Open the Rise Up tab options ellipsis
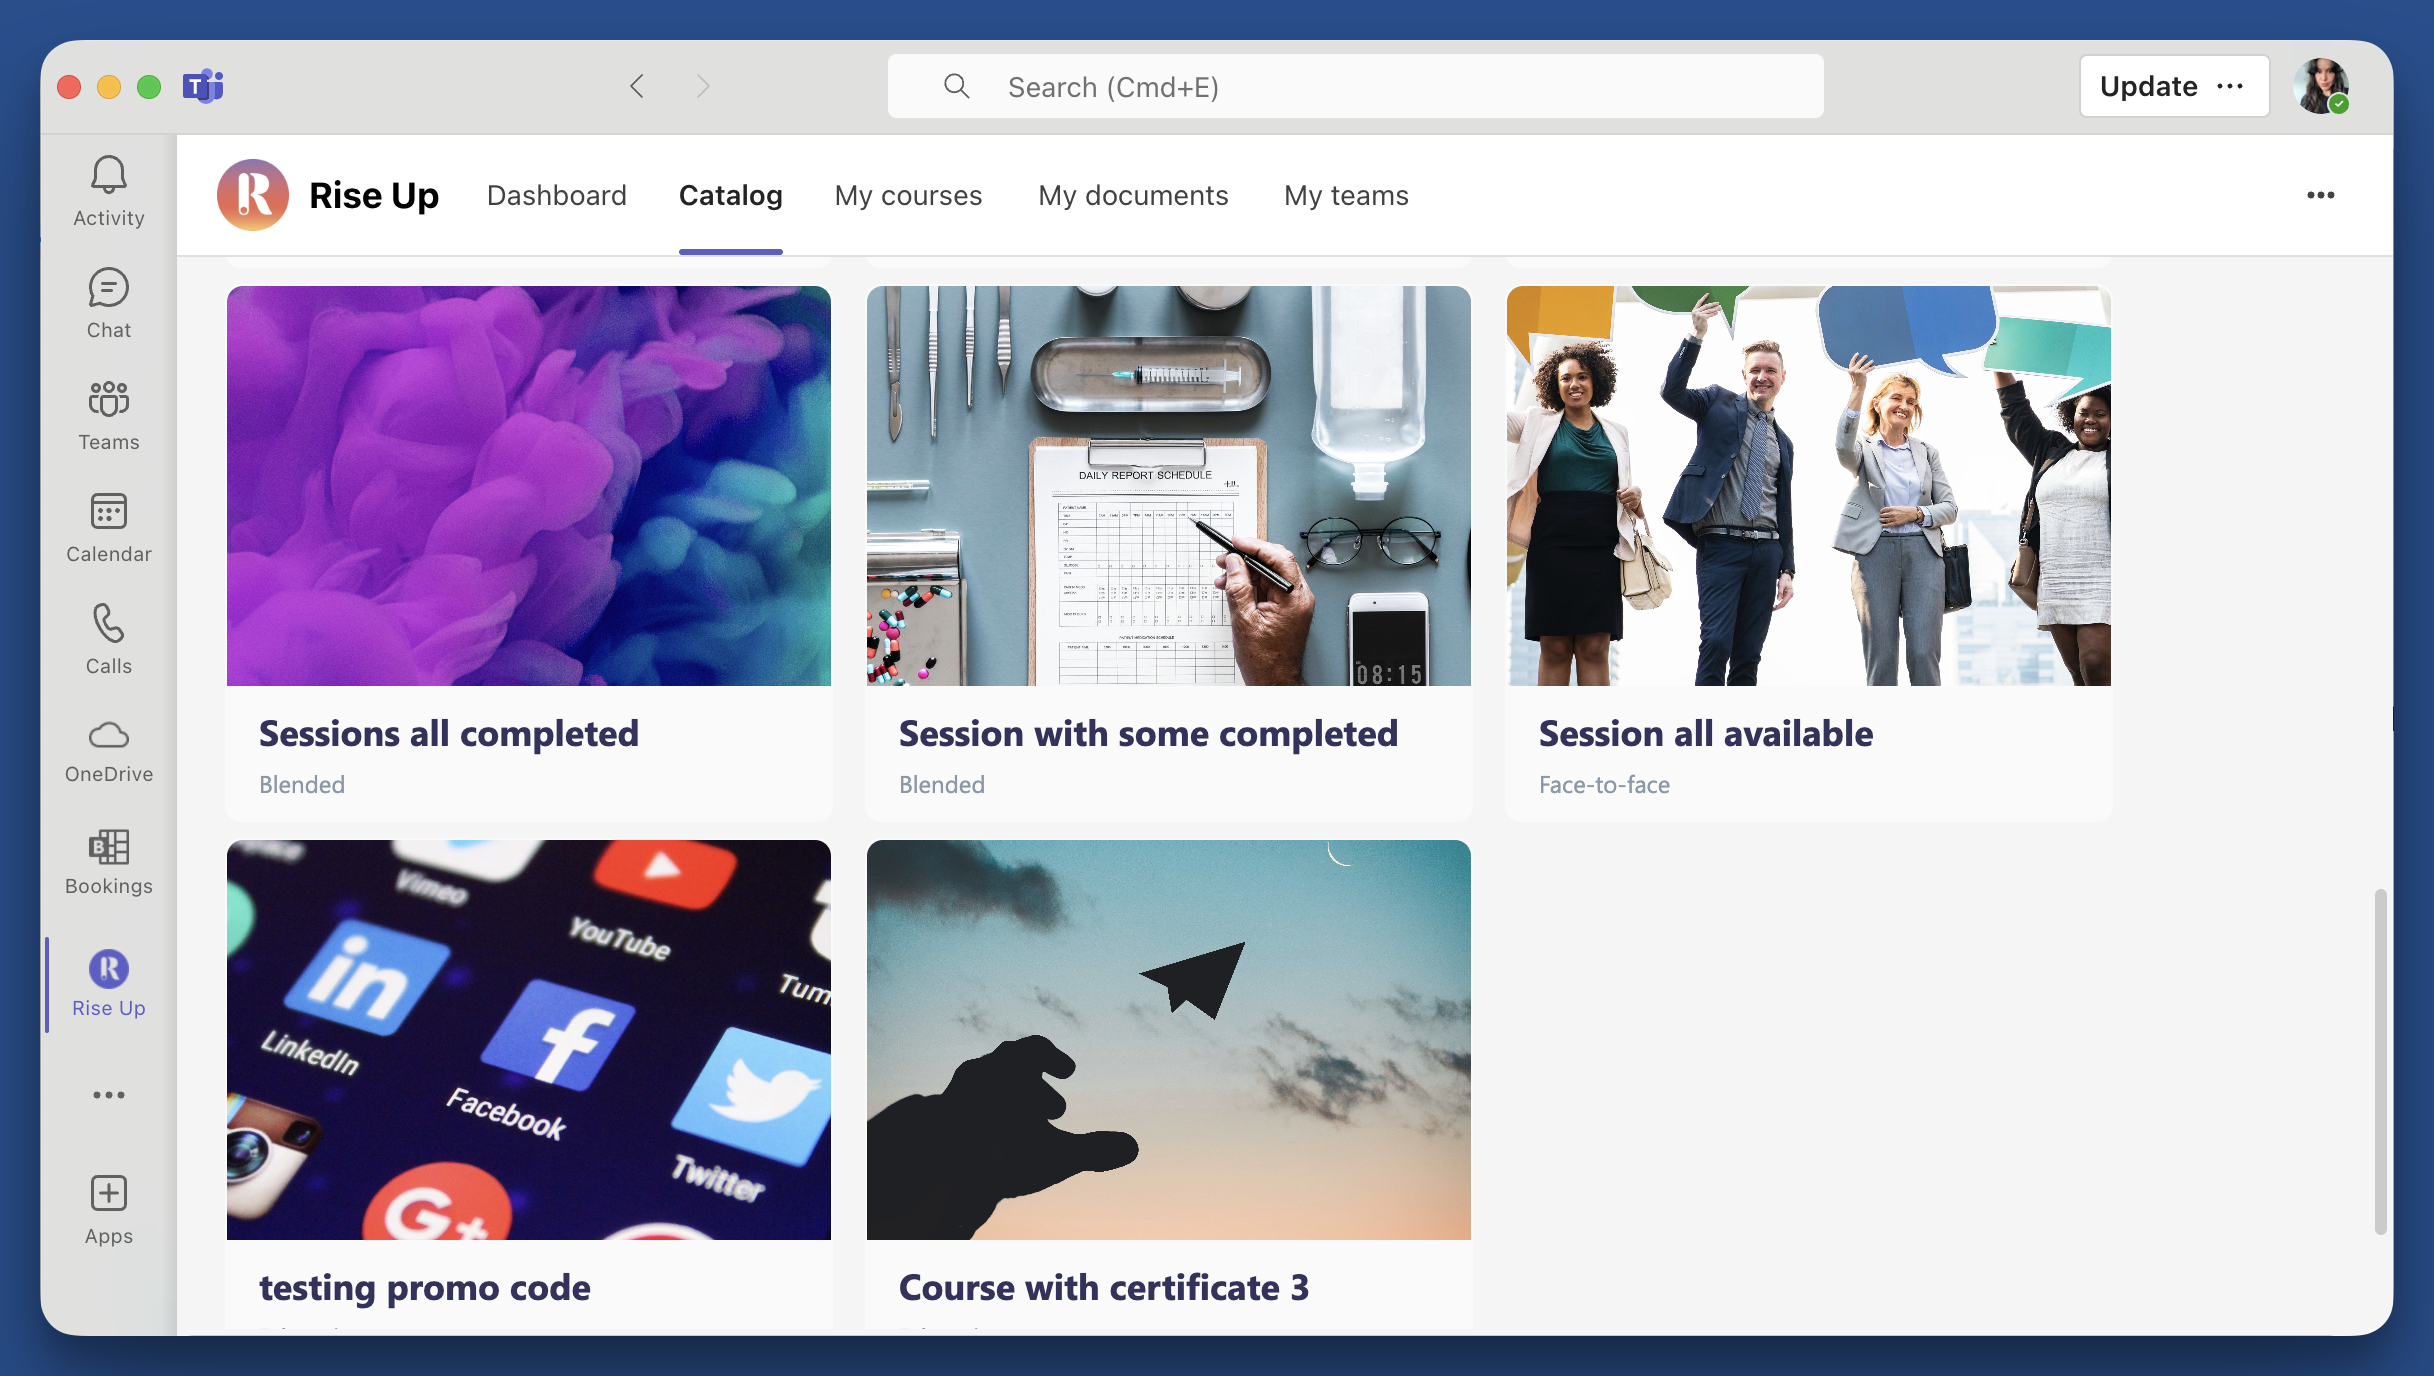 click(2321, 195)
